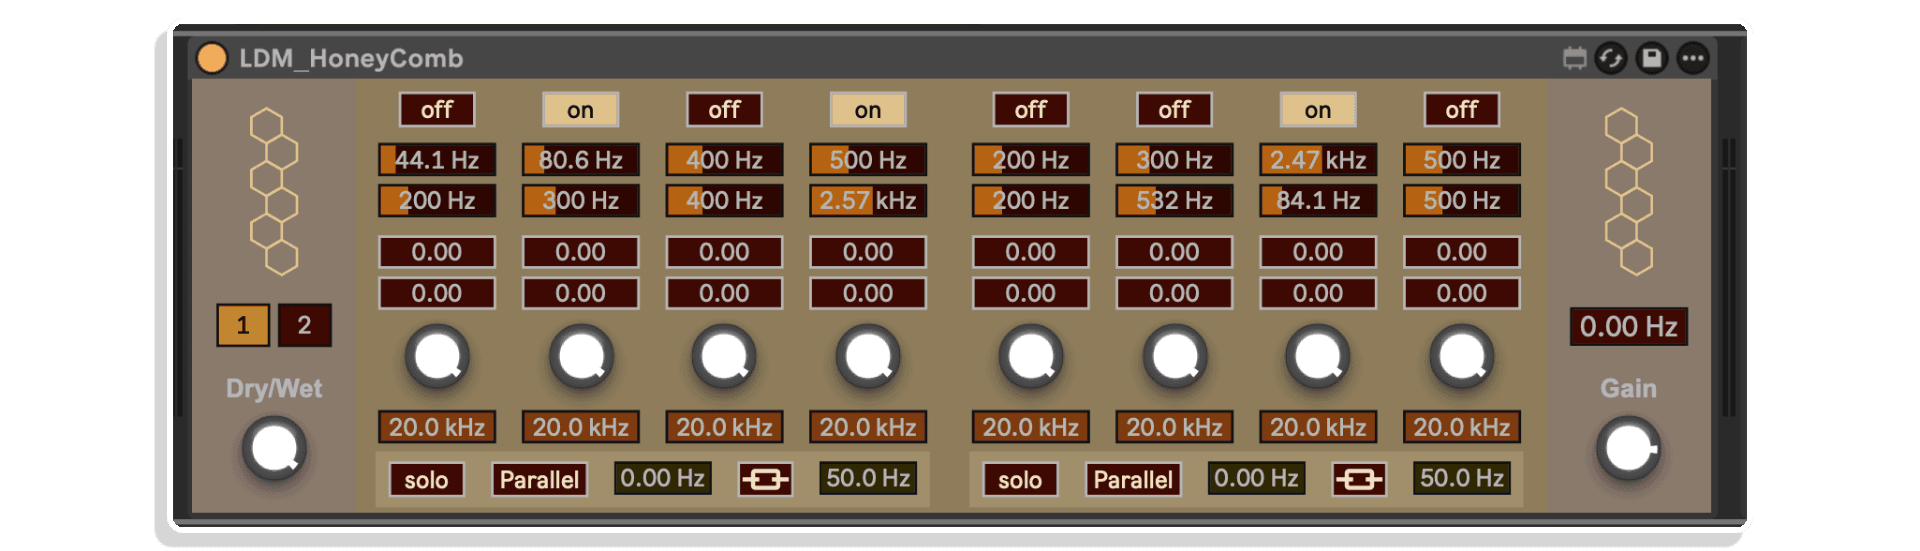The width and height of the screenshot is (1920, 551).
Task: Click the 532 Hz frequency slider
Action: pyautogui.click(x=1174, y=201)
